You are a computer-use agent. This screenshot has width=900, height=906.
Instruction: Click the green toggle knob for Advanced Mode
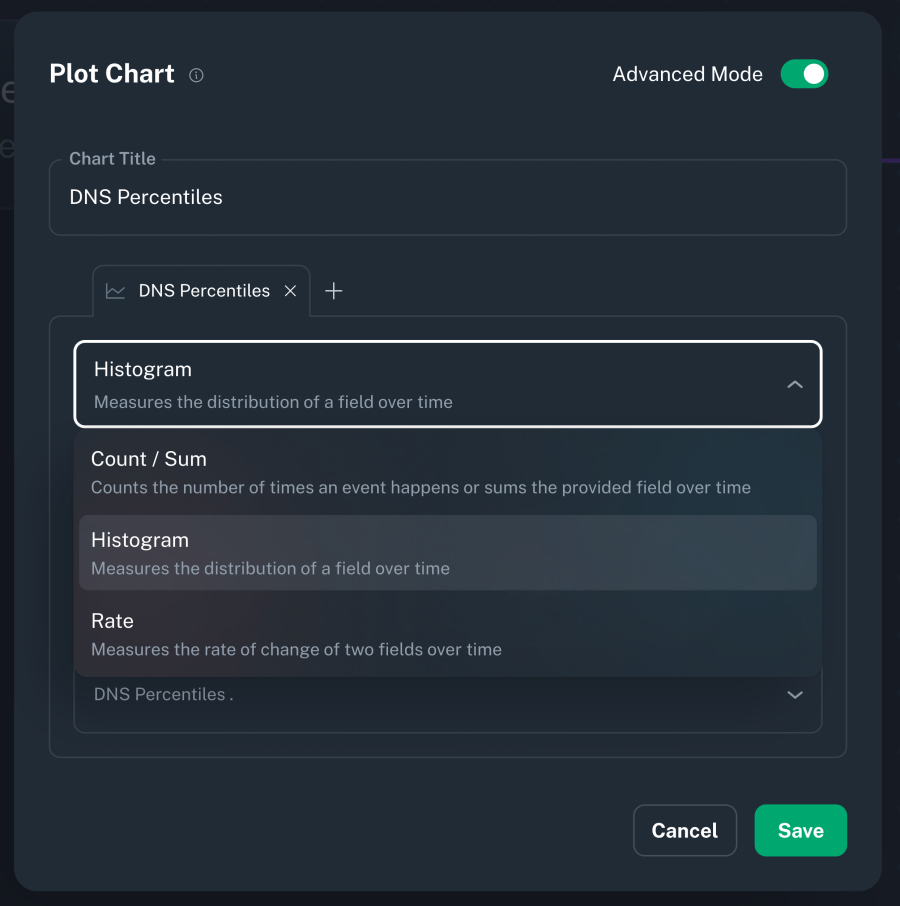[x=812, y=74]
